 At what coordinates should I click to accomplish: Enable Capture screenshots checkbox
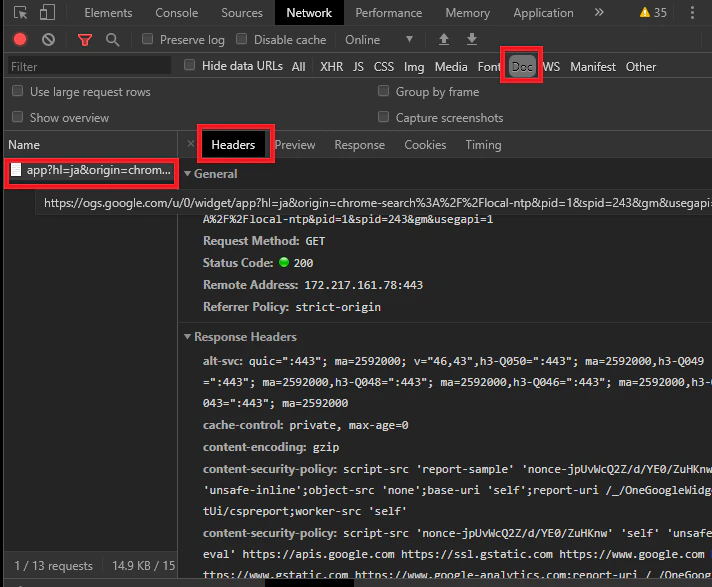pos(383,117)
